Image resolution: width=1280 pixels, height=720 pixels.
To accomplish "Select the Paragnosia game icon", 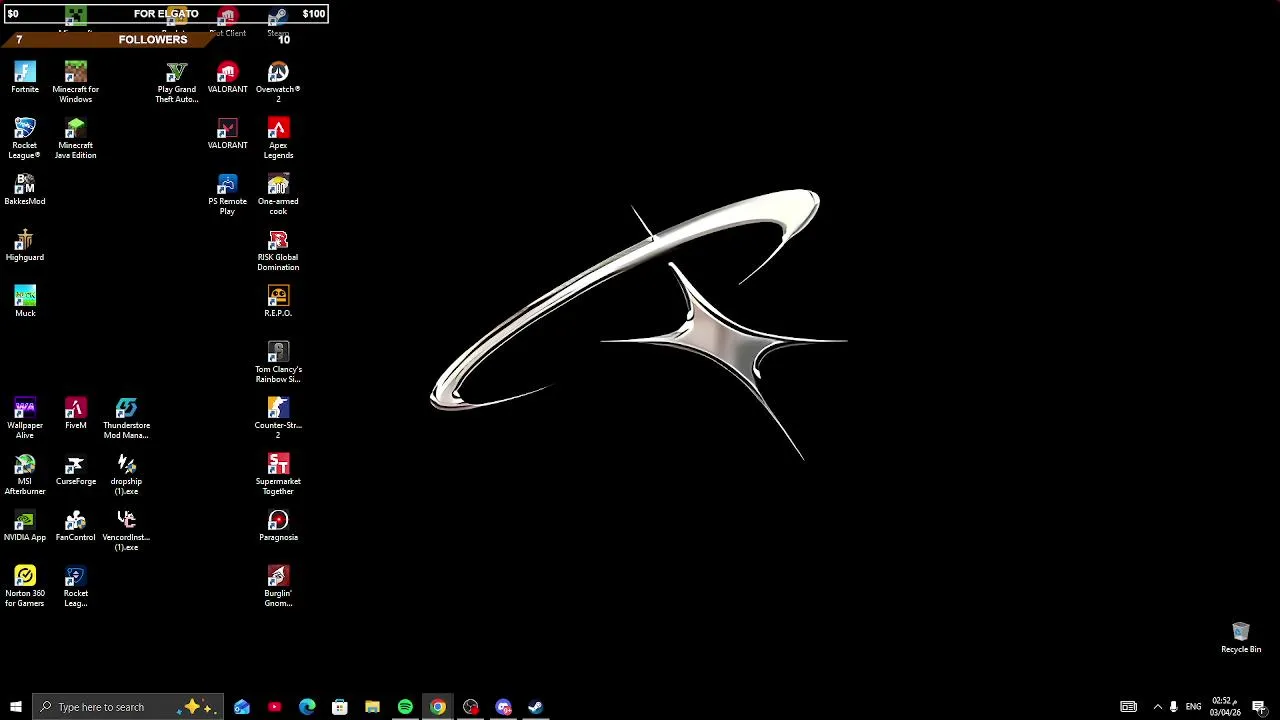I will 278,526.
